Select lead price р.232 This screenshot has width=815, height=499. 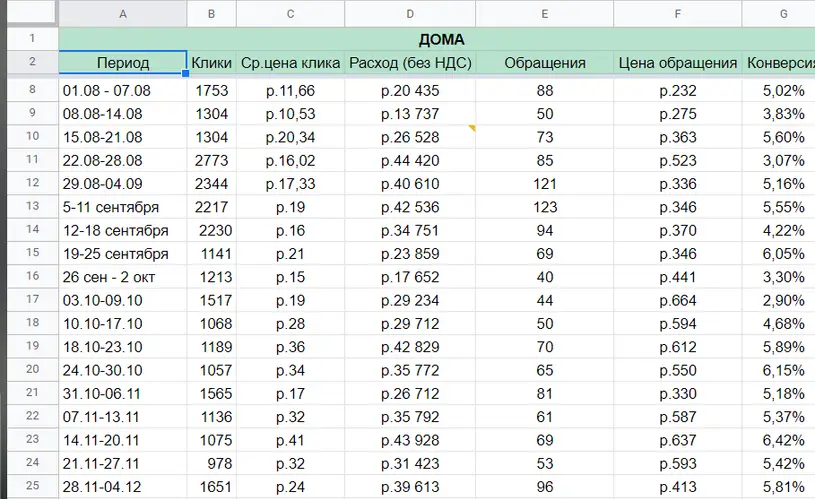(x=678, y=90)
